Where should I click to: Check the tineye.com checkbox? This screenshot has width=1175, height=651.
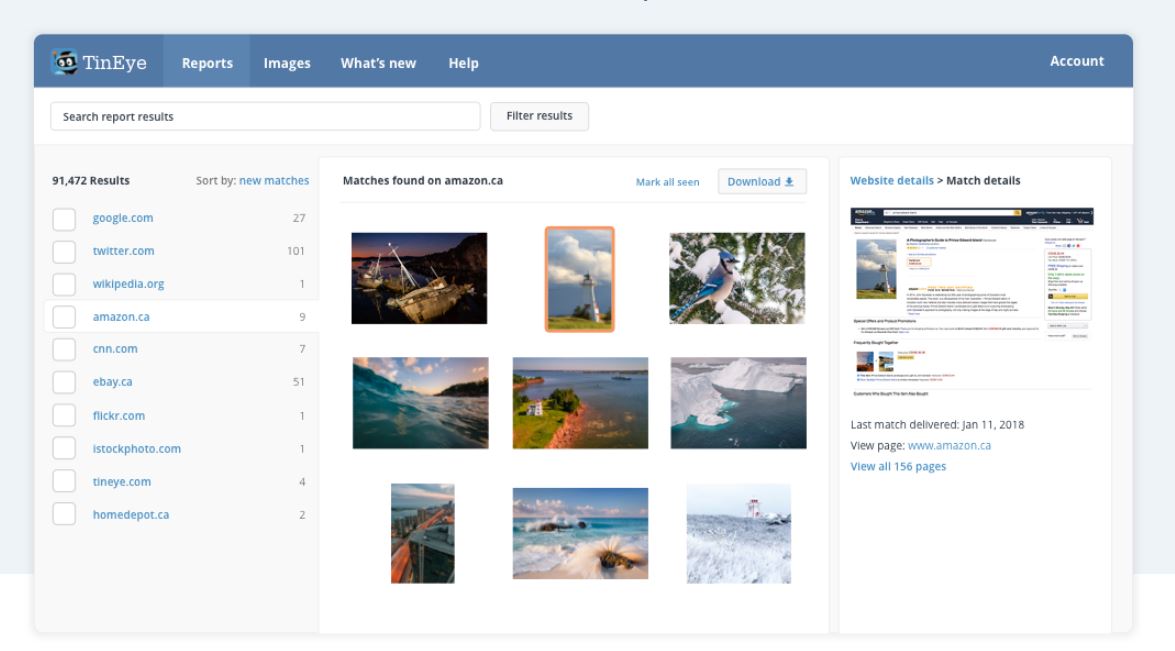(64, 482)
